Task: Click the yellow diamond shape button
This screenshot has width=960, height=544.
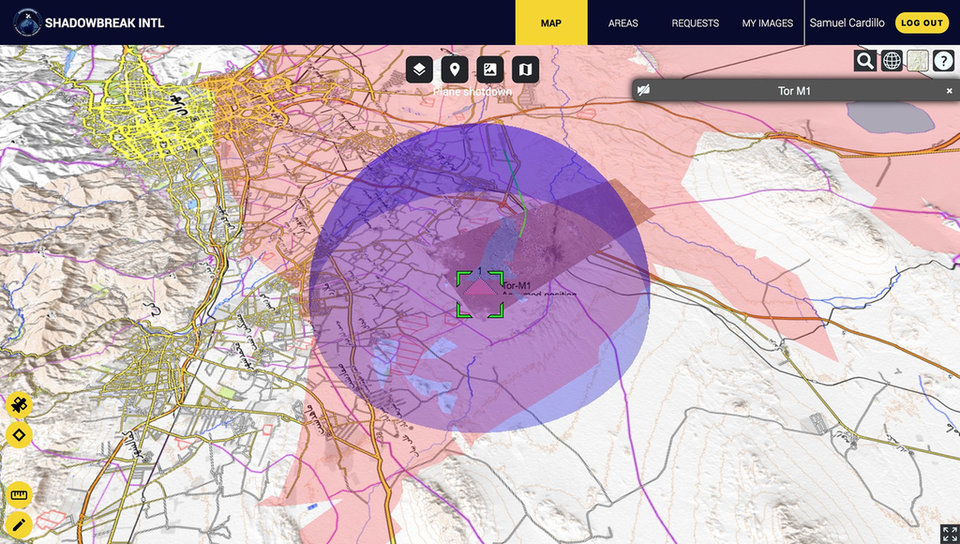Action: (x=19, y=435)
